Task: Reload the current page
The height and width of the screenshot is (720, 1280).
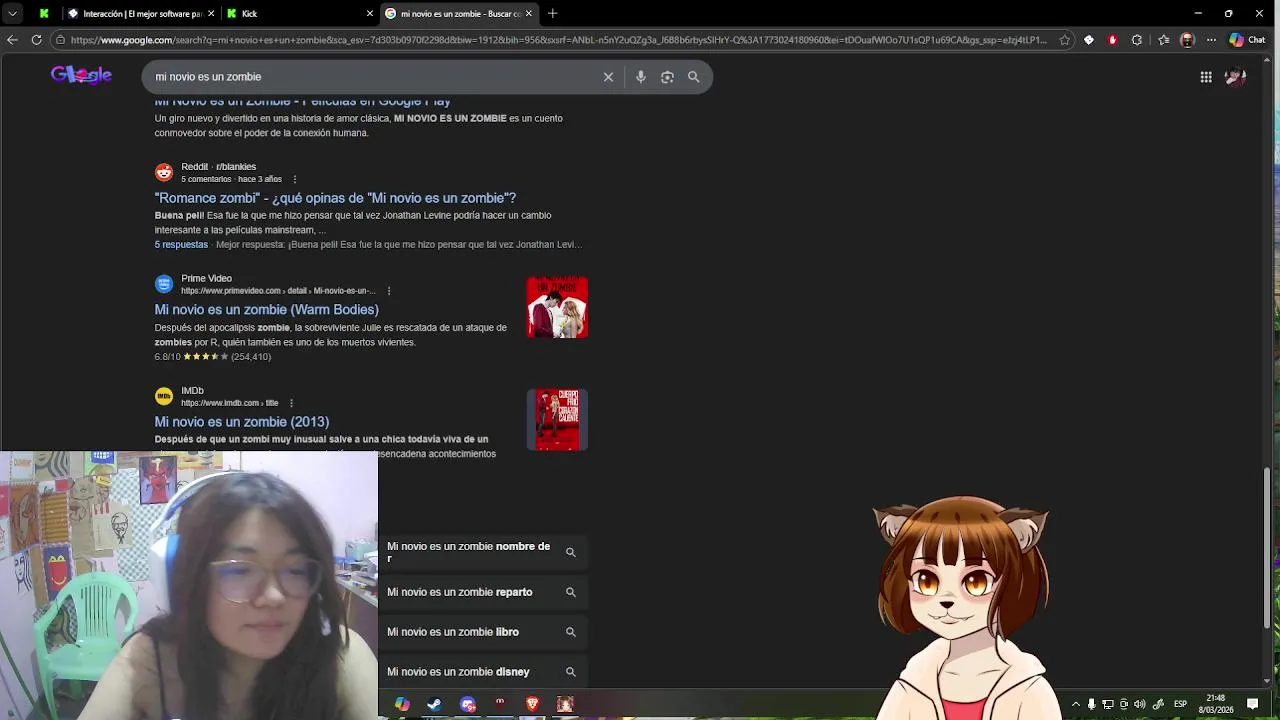Action: [x=36, y=40]
